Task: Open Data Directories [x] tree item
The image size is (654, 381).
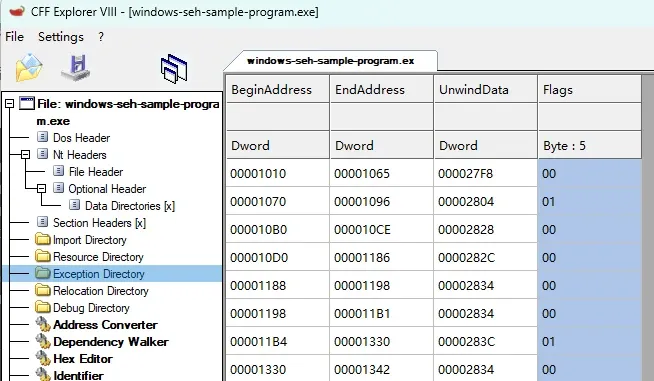Action: [130, 206]
